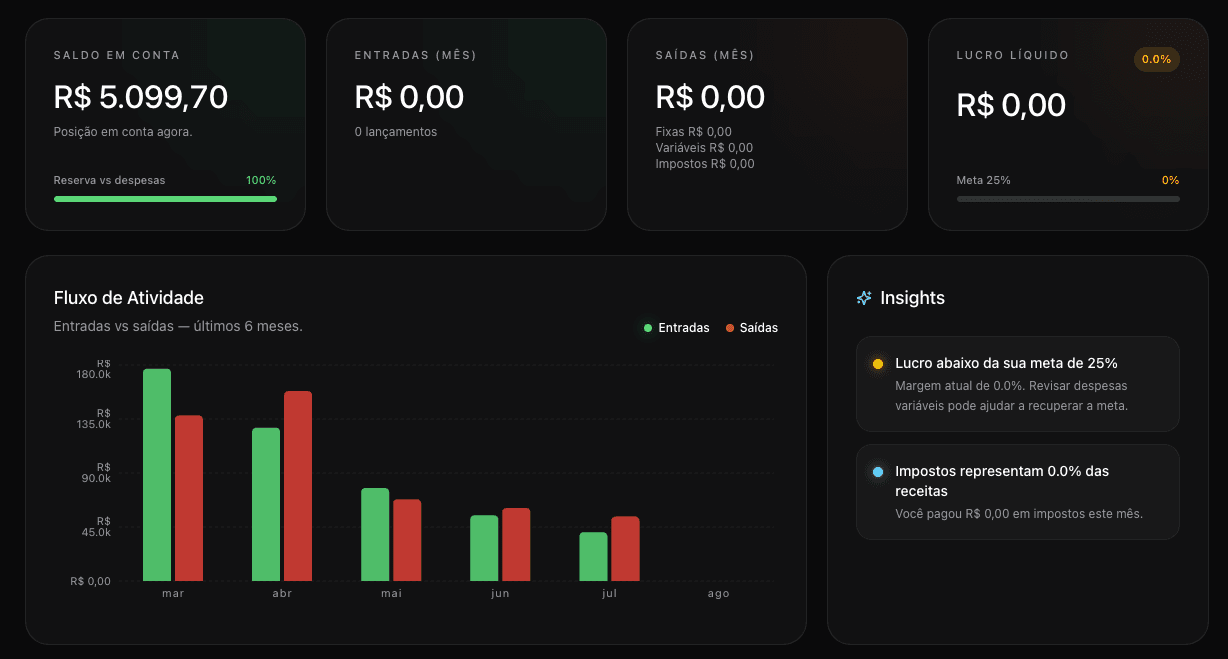Select the green March income bar
The image size is (1228, 659).
[x=157, y=475]
